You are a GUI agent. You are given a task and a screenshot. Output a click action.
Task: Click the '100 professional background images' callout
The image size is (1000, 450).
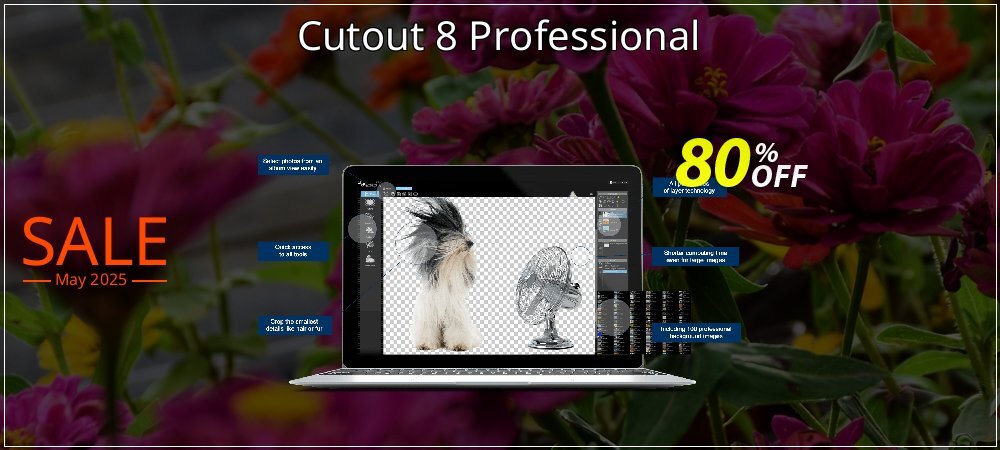pyautogui.click(x=696, y=332)
